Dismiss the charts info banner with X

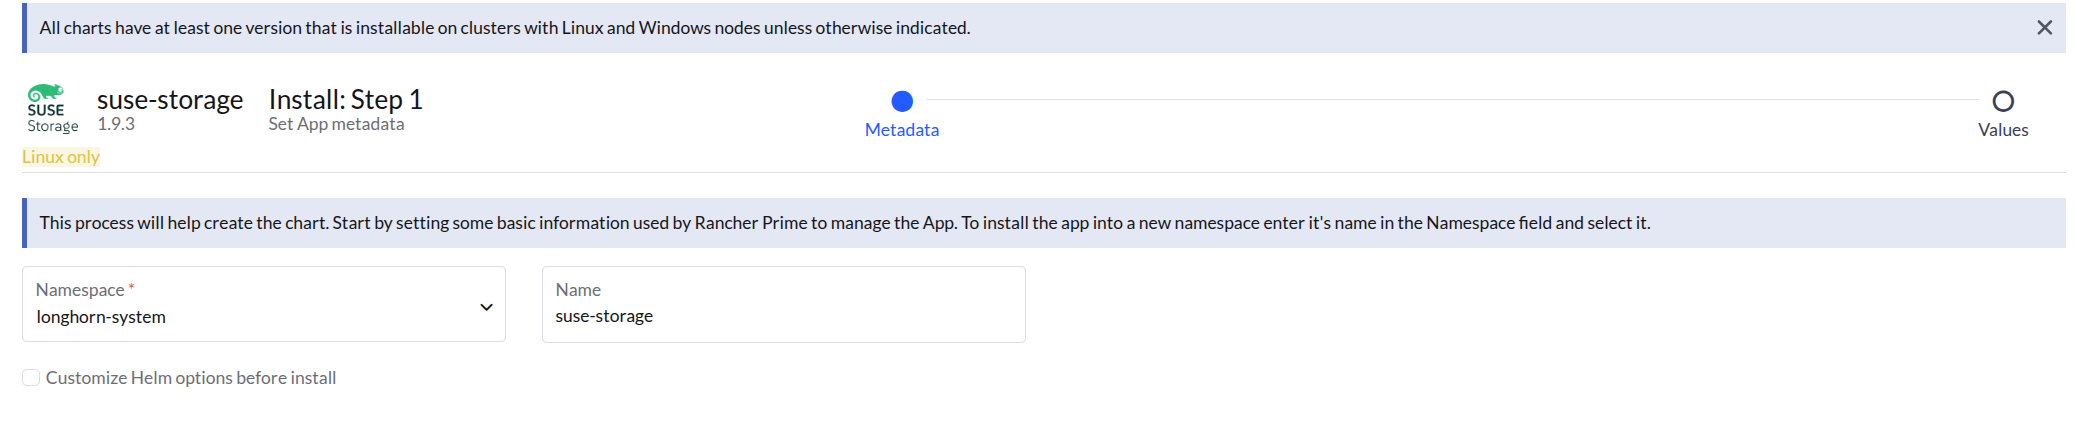pyautogui.click(x=2044, y=28)
